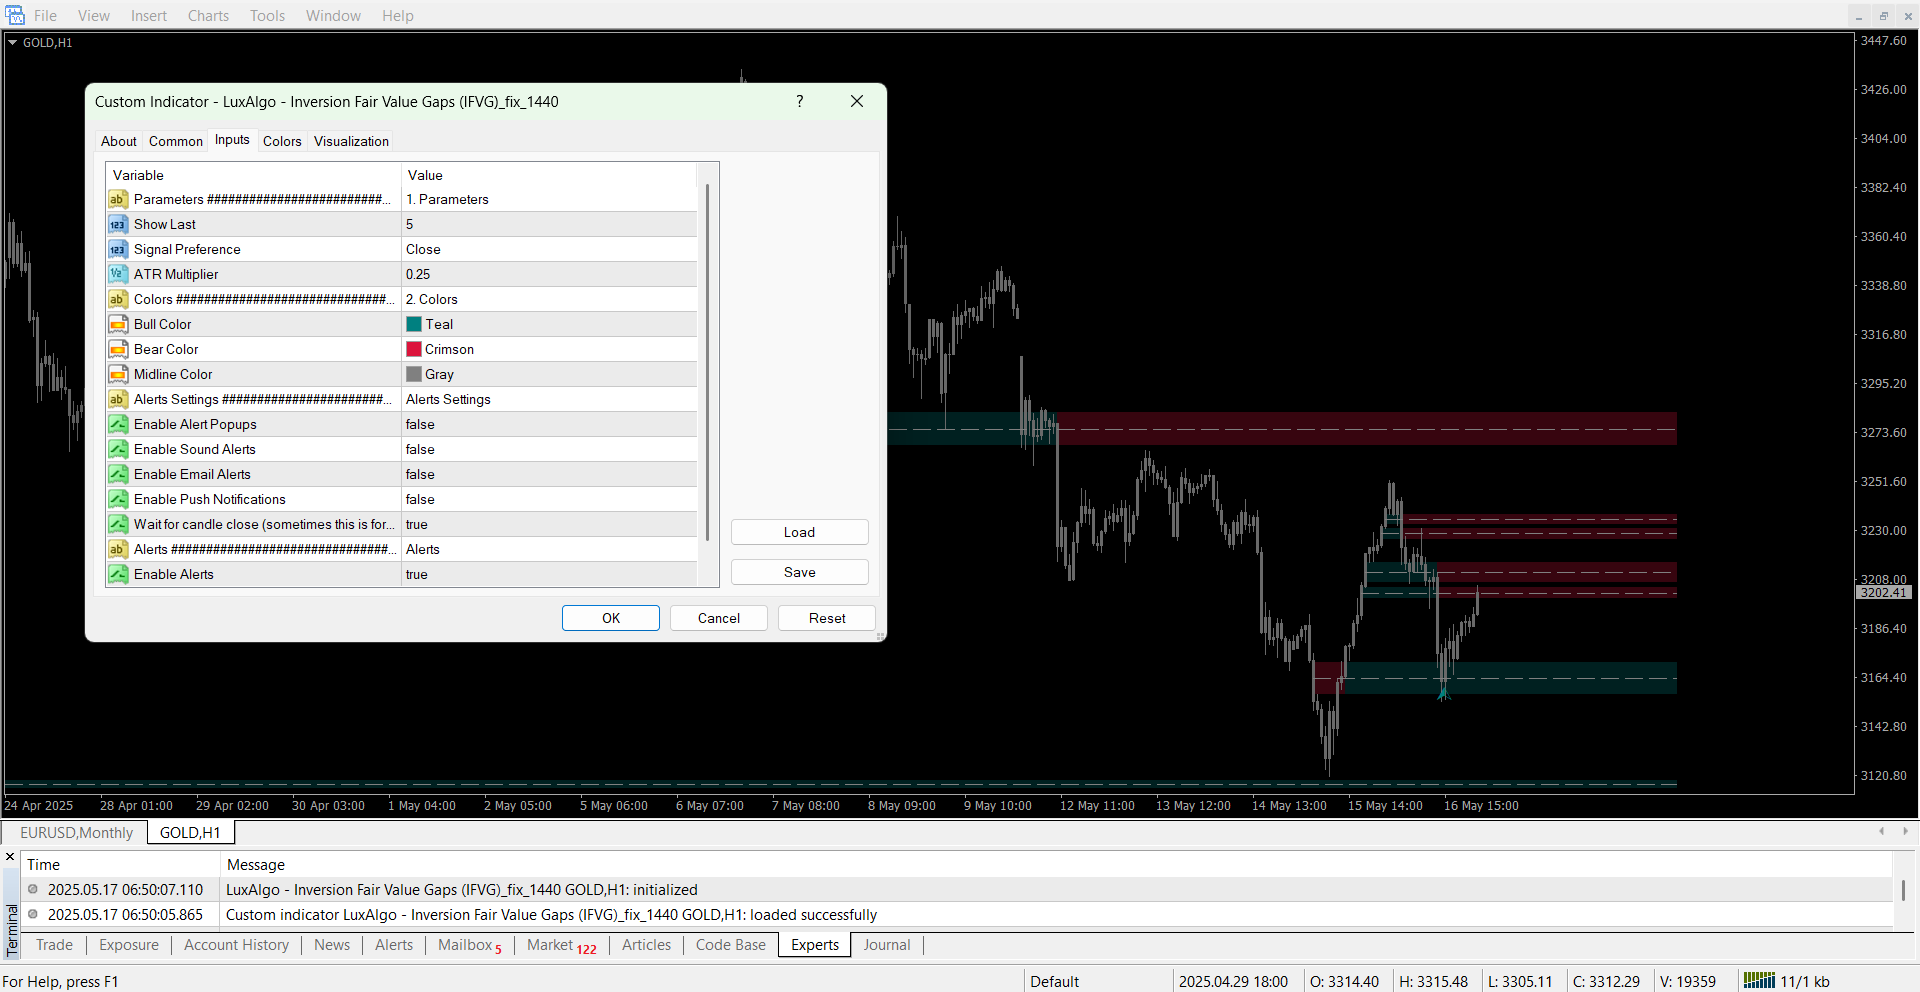This screenshot has width=1920, height=992.
Task: Switch to the Visualization tab
Action: tap(351, 141)
